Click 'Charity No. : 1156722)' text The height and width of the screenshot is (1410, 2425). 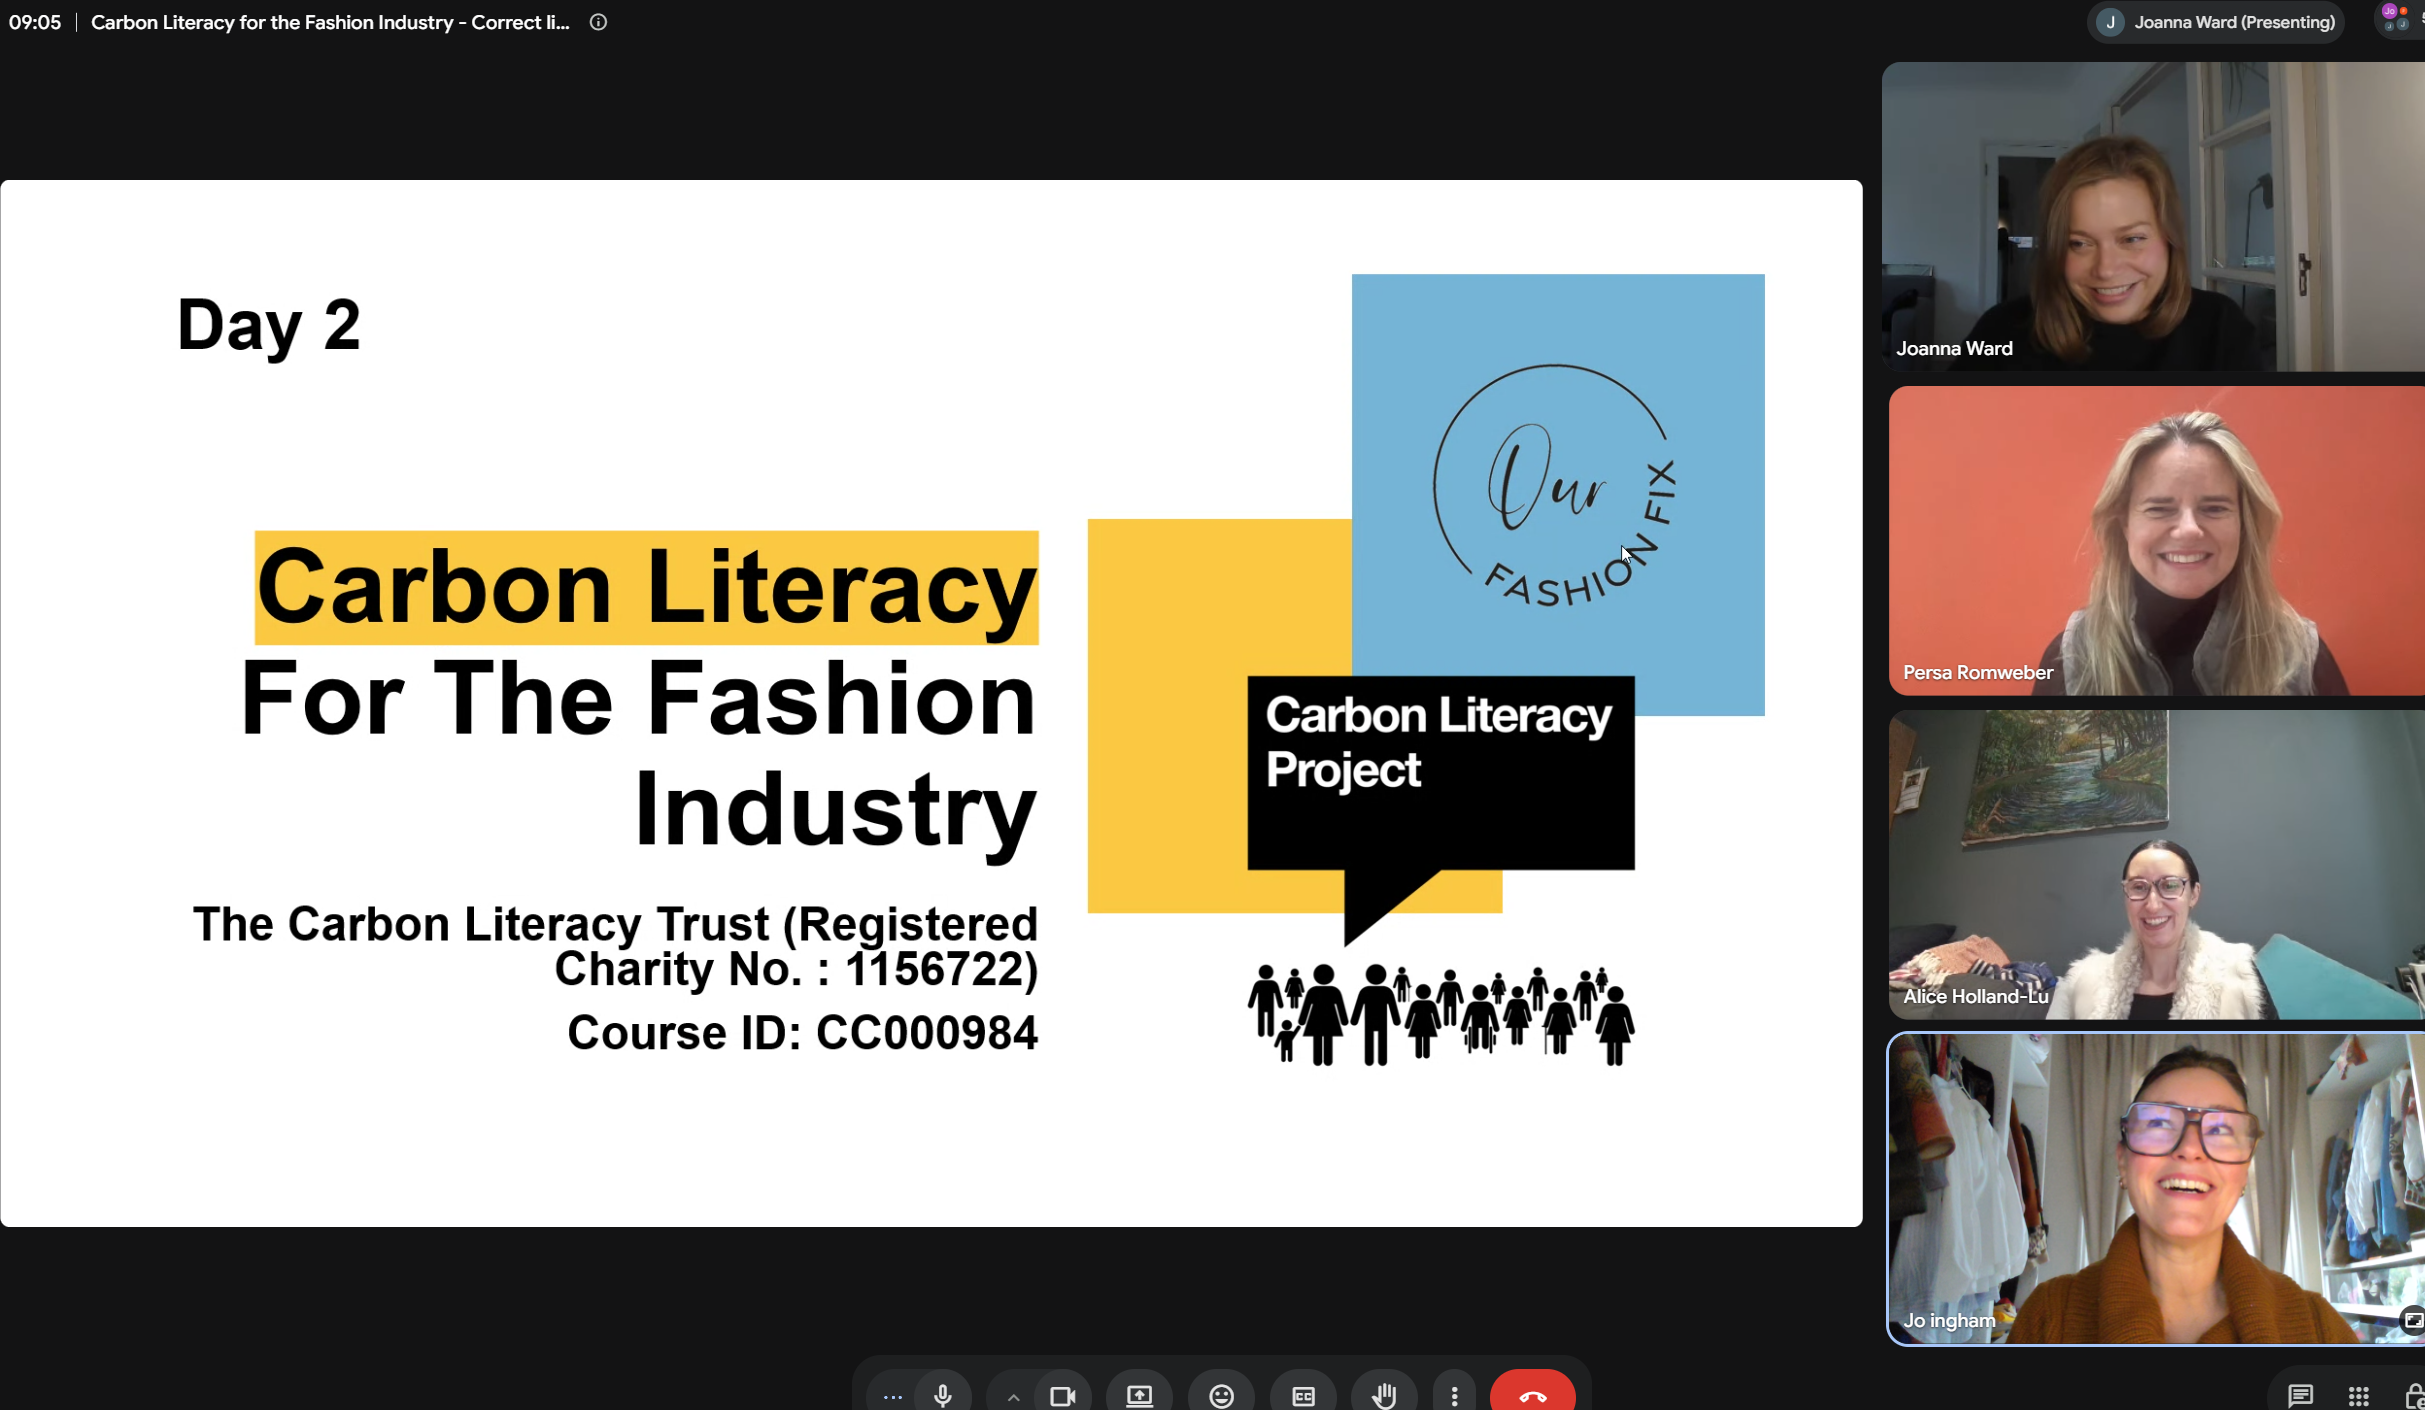796,968
